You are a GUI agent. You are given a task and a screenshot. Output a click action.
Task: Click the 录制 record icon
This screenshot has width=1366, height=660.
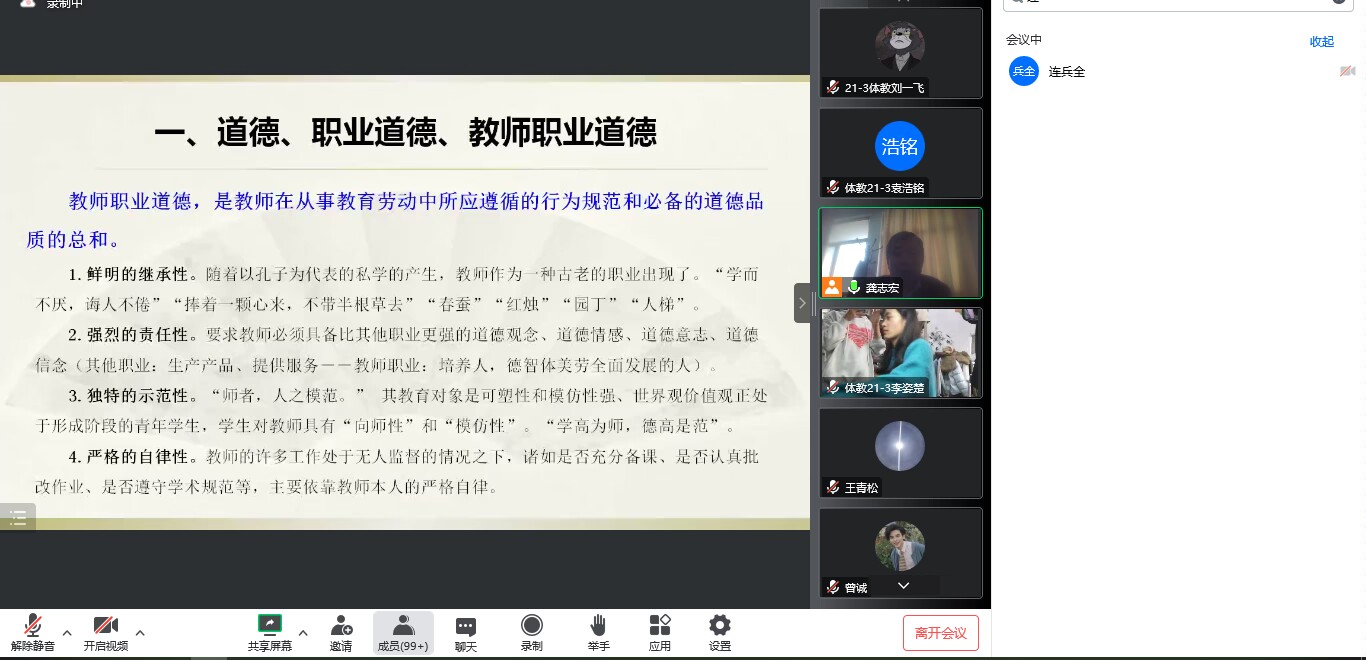[x=531, y=632]
